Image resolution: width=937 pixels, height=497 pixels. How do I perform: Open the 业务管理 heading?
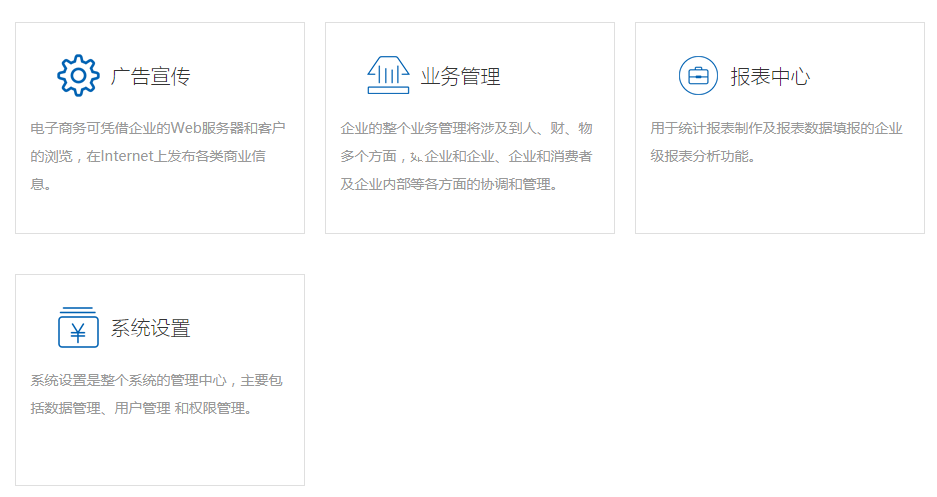(460, 77)
